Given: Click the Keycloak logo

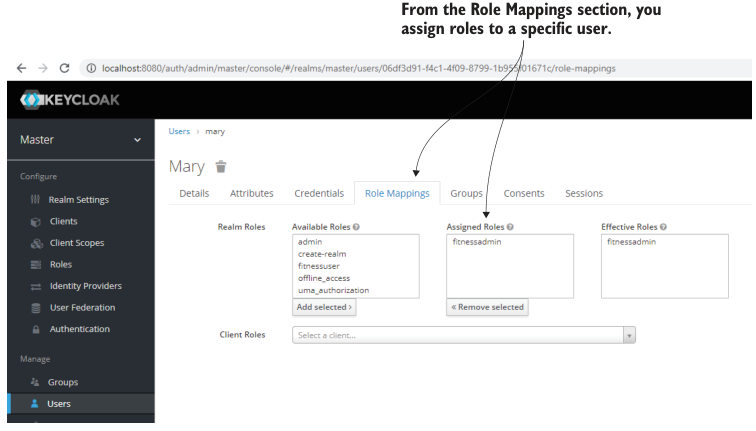Looking at the screenshot, I should (70, 100).
